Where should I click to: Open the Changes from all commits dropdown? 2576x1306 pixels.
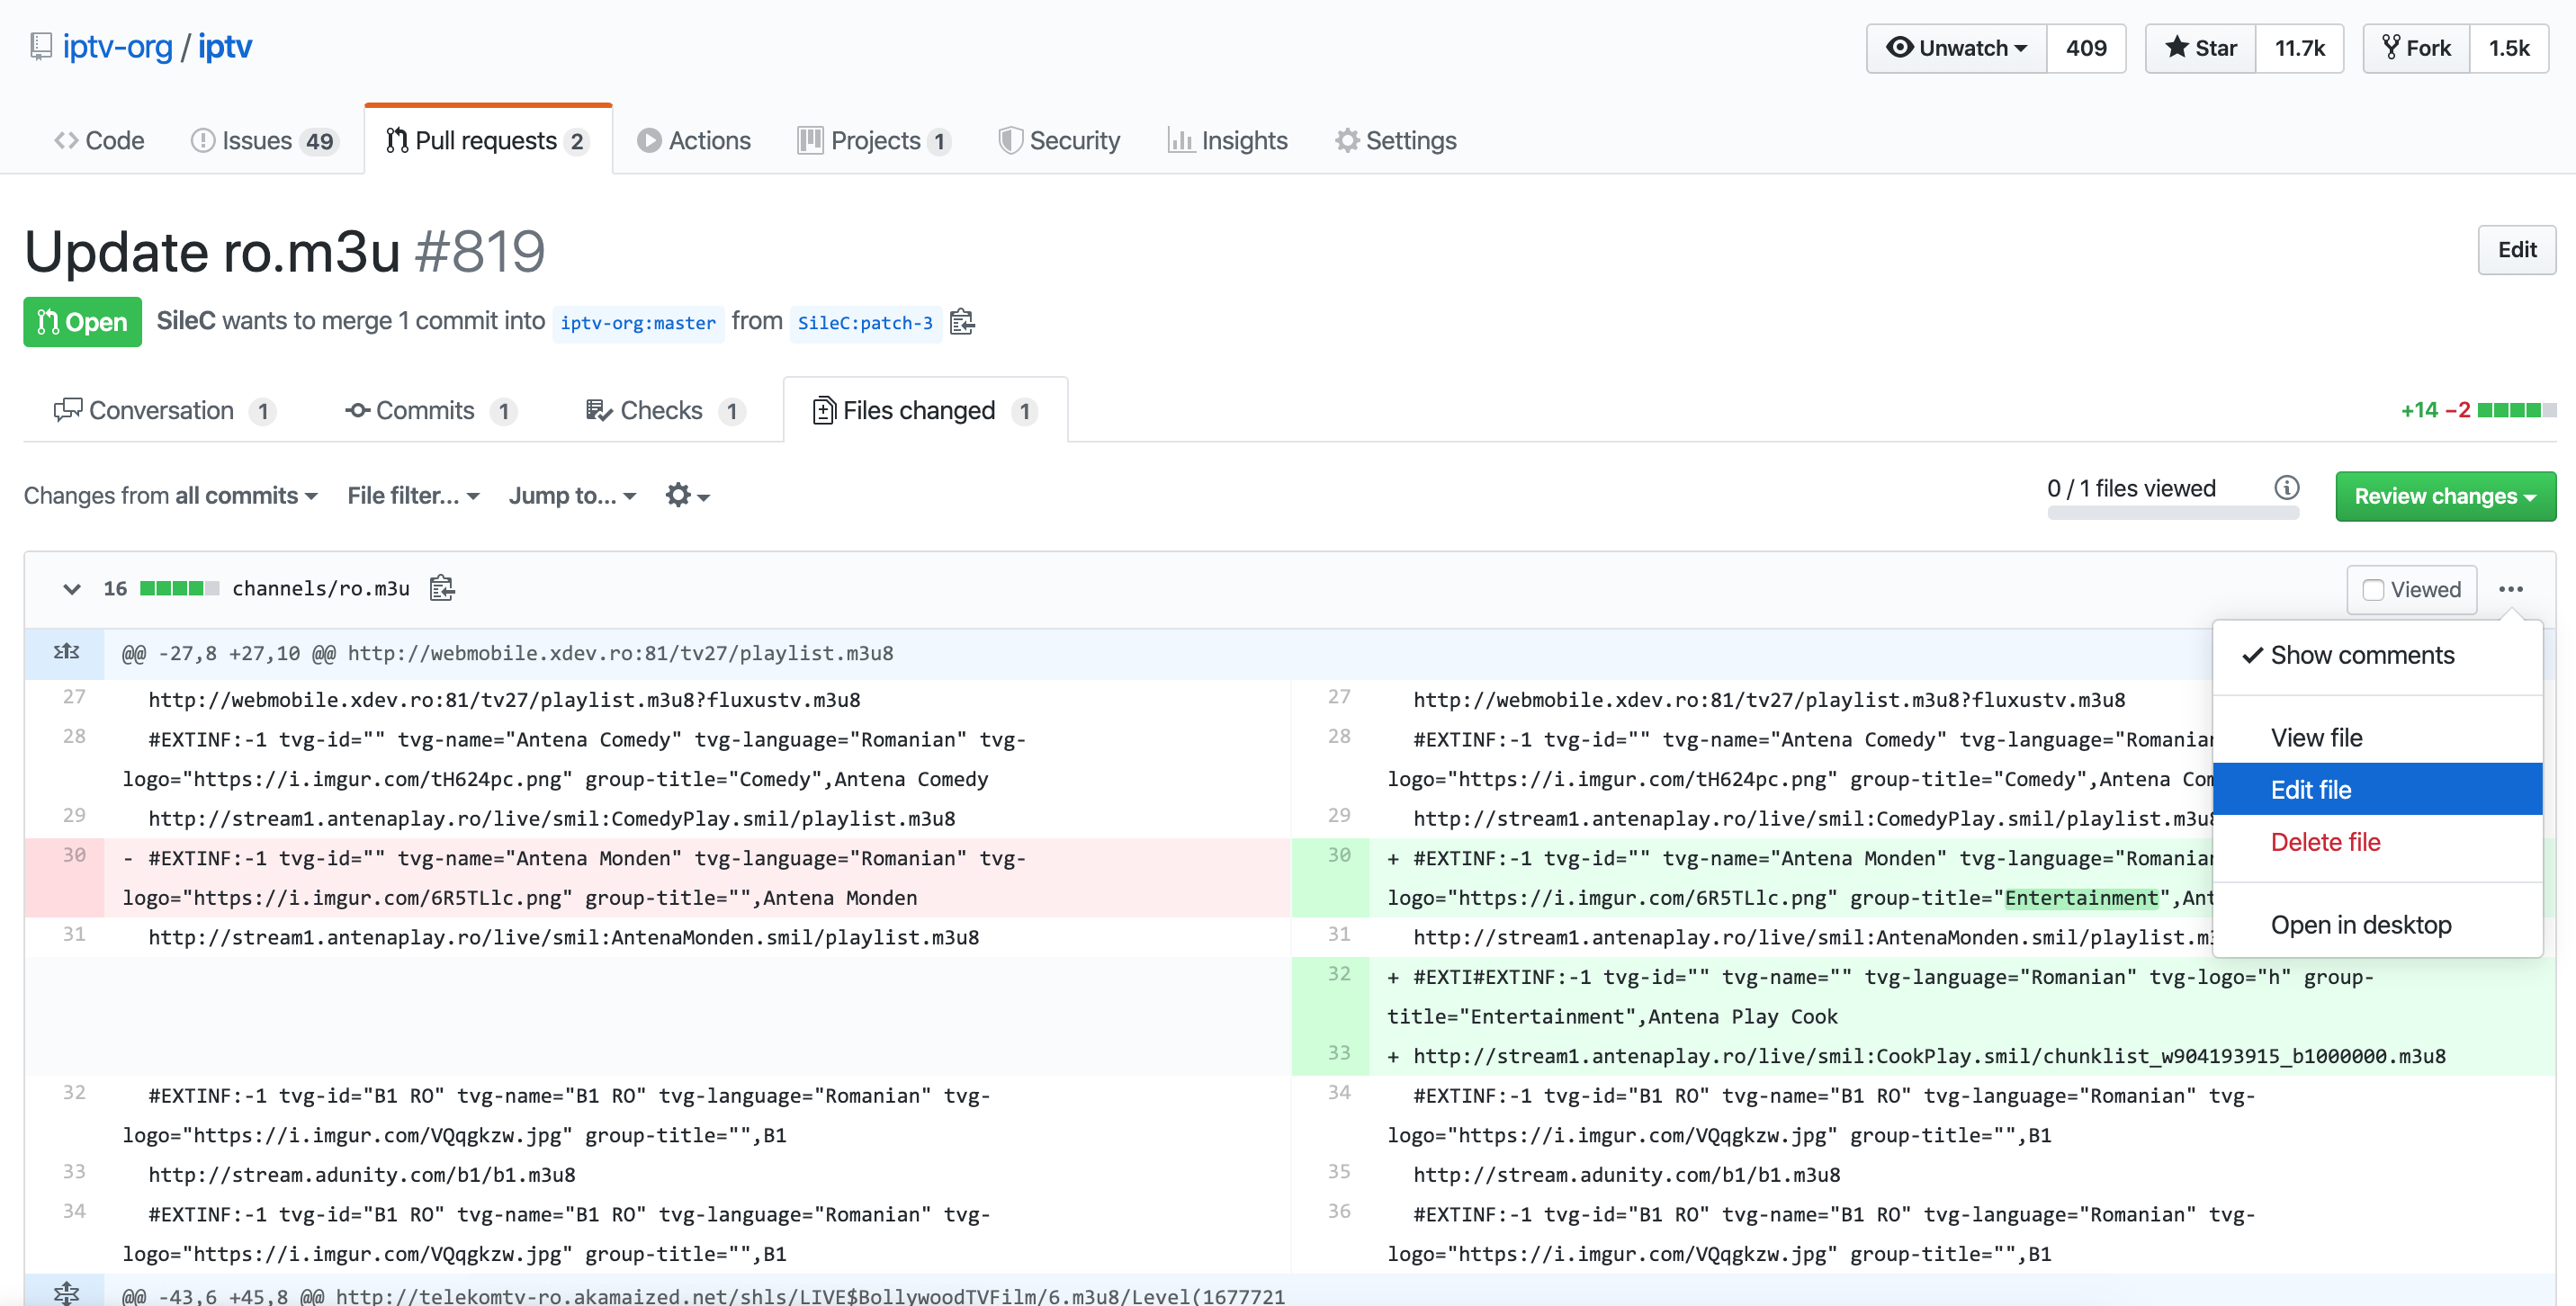(x=170, y=495)
